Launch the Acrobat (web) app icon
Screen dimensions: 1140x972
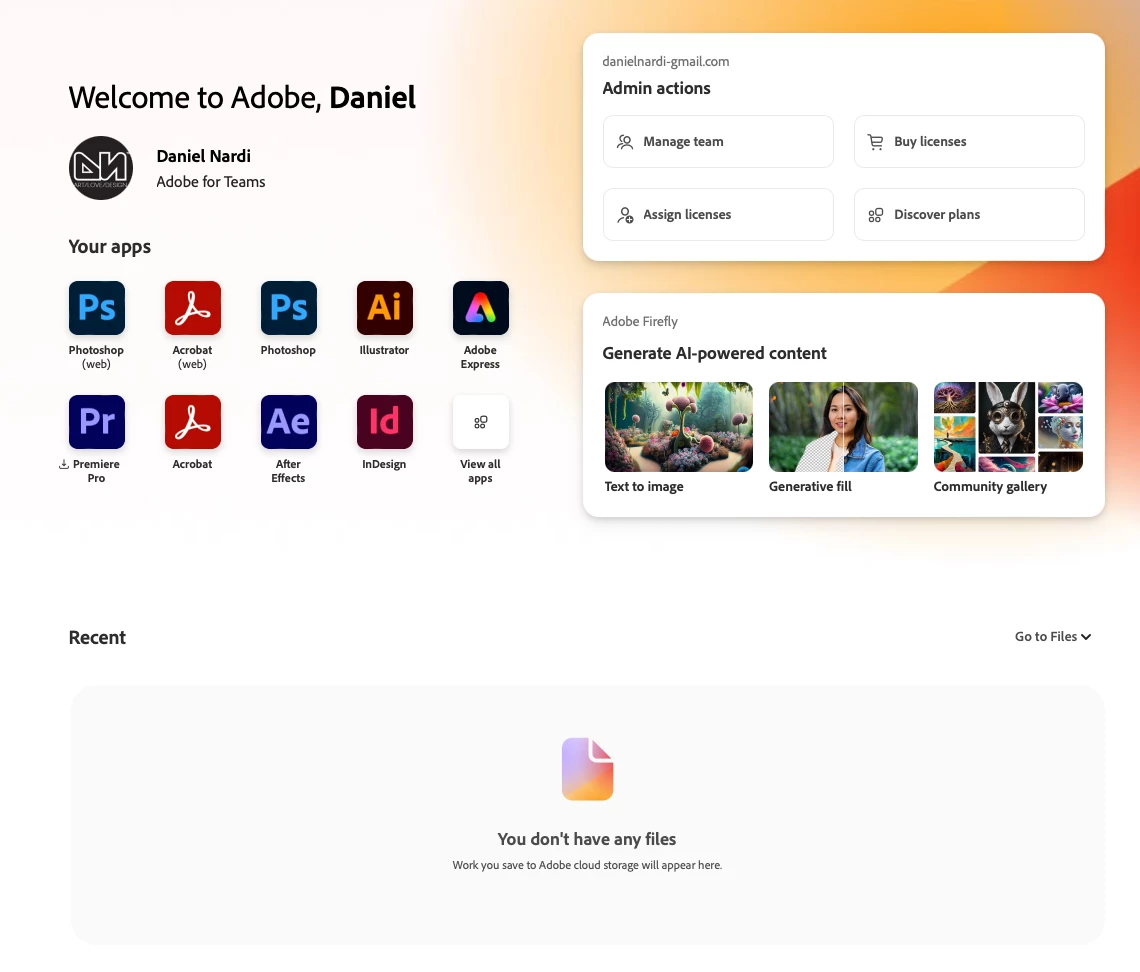193,308
